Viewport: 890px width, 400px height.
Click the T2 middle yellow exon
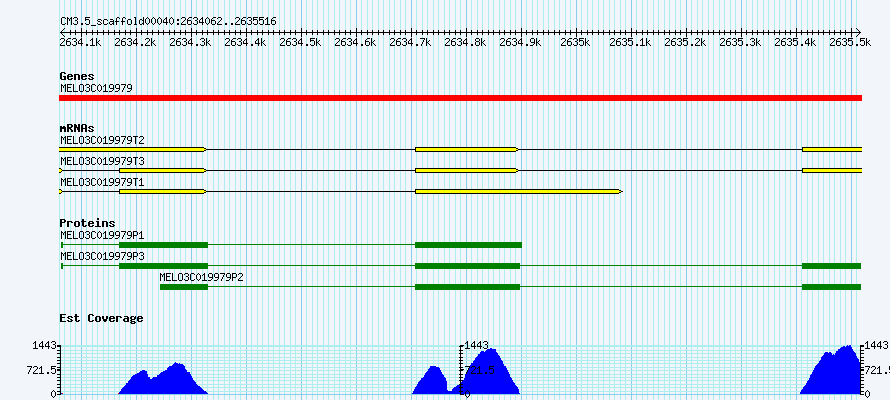point(467,149)
